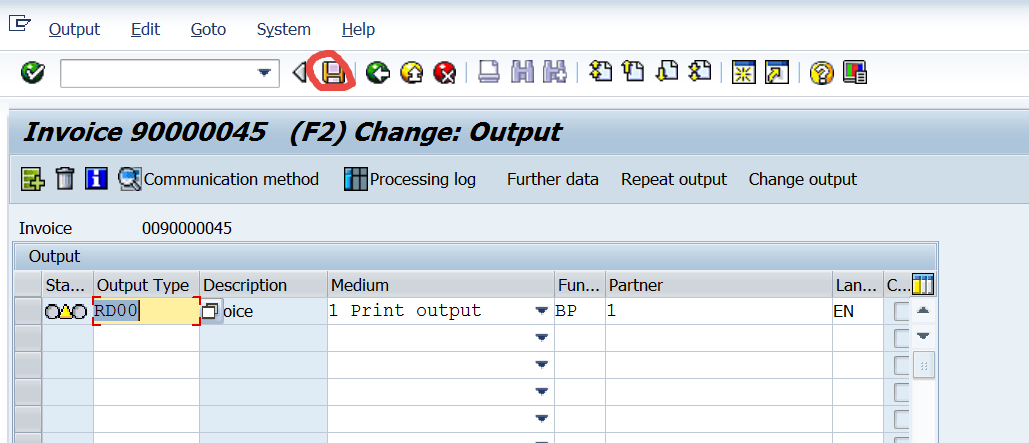Image resolution: width=1029 pixels, height=443 pixels.
Task: Click the Save icon in the toolbar
Action: pyautogui.click(x=332, y=72)
